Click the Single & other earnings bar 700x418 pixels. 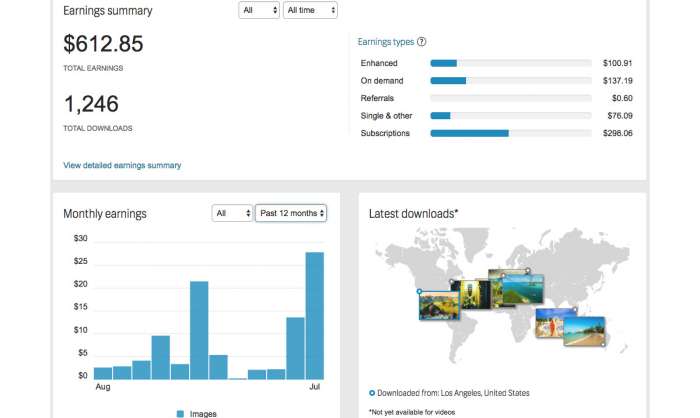click(x=510, y=116)
